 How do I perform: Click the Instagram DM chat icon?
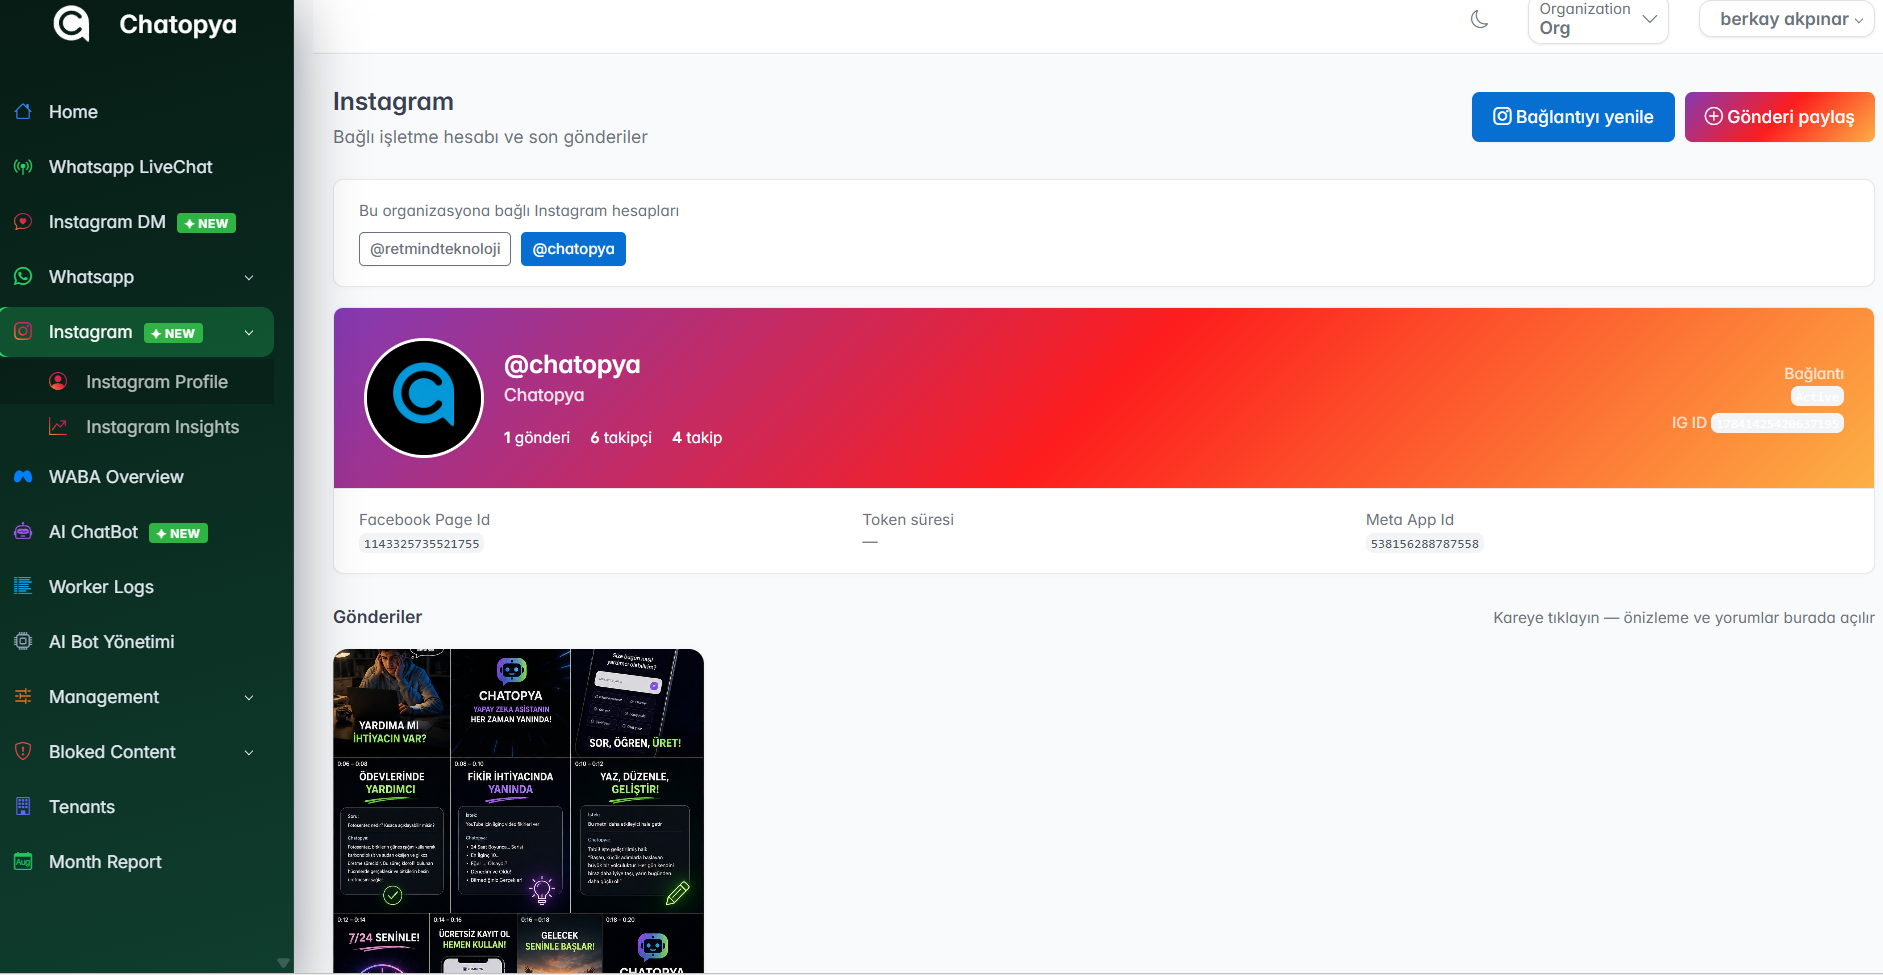click(x=23, y=221)
